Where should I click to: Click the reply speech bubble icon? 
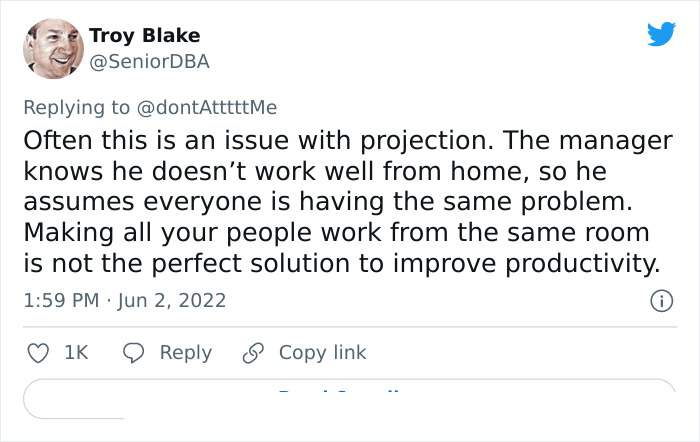133,353
